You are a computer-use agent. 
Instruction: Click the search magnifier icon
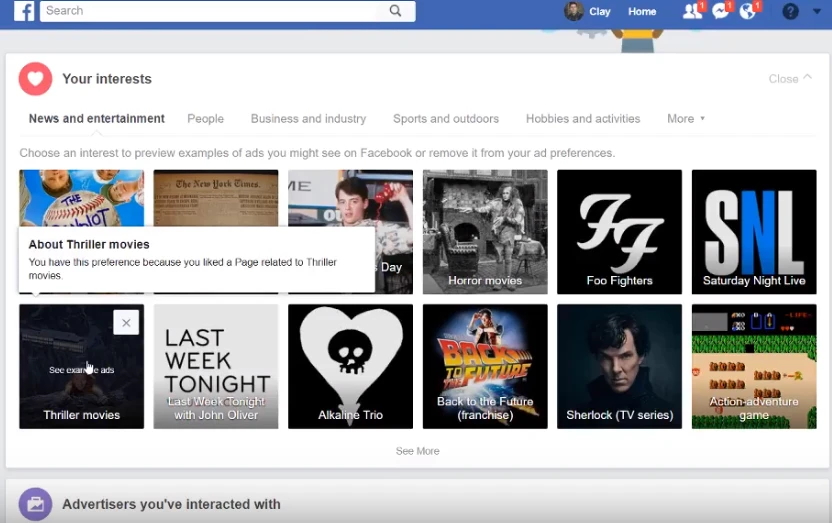coord(395,11)
